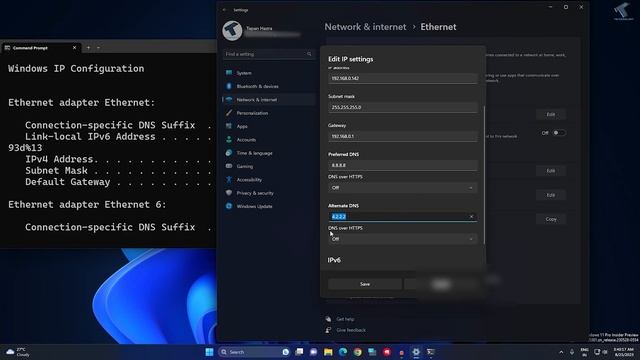The height and width of the screenshot is (360, 640).
Task: Switch to Terminal icon on the taskbar
Action: [x=431, y=352]
